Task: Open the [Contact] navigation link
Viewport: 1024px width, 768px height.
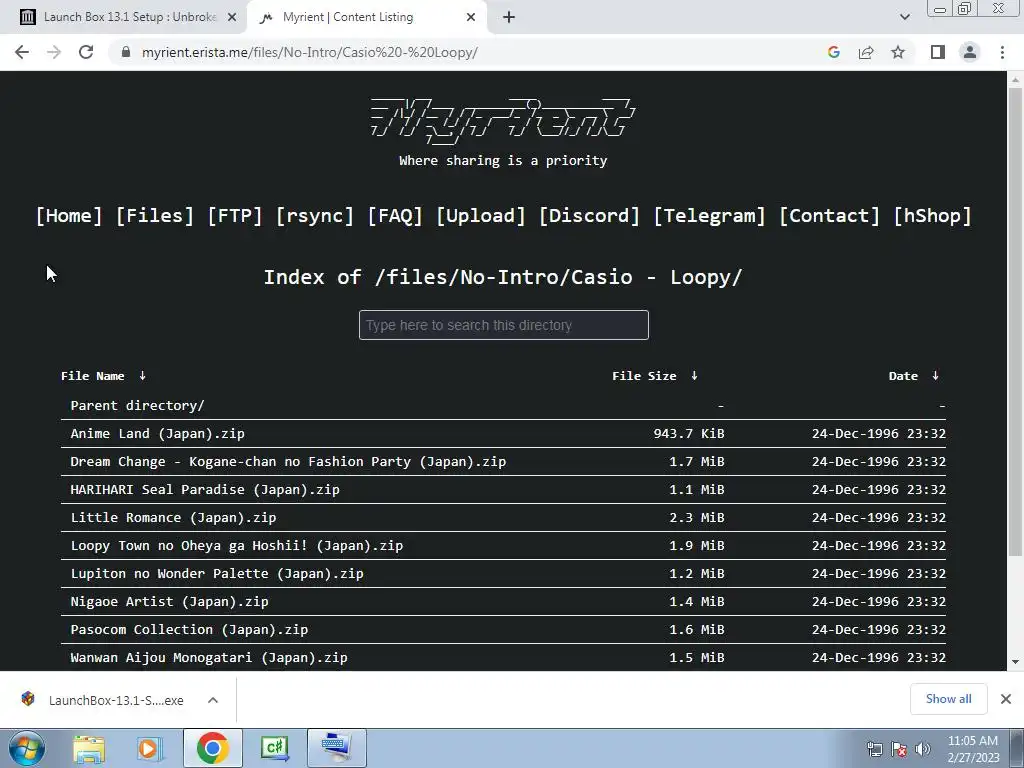Action: 829,216
